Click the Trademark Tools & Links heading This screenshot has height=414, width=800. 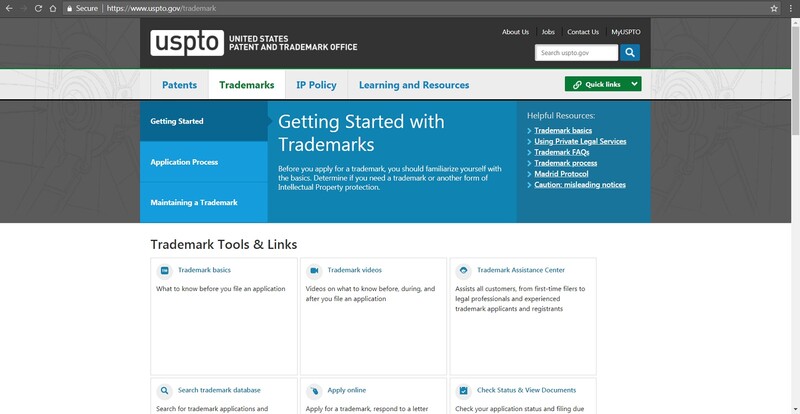click(x=223, y=245)
